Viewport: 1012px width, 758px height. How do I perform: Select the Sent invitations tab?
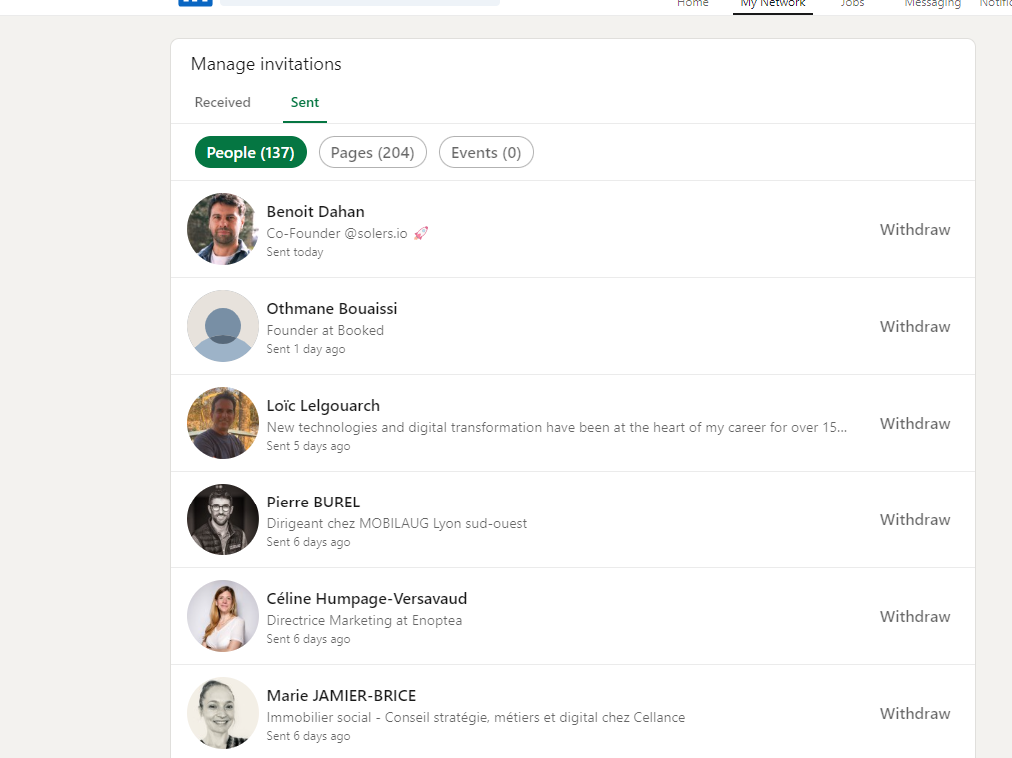[x=305, y=102]
